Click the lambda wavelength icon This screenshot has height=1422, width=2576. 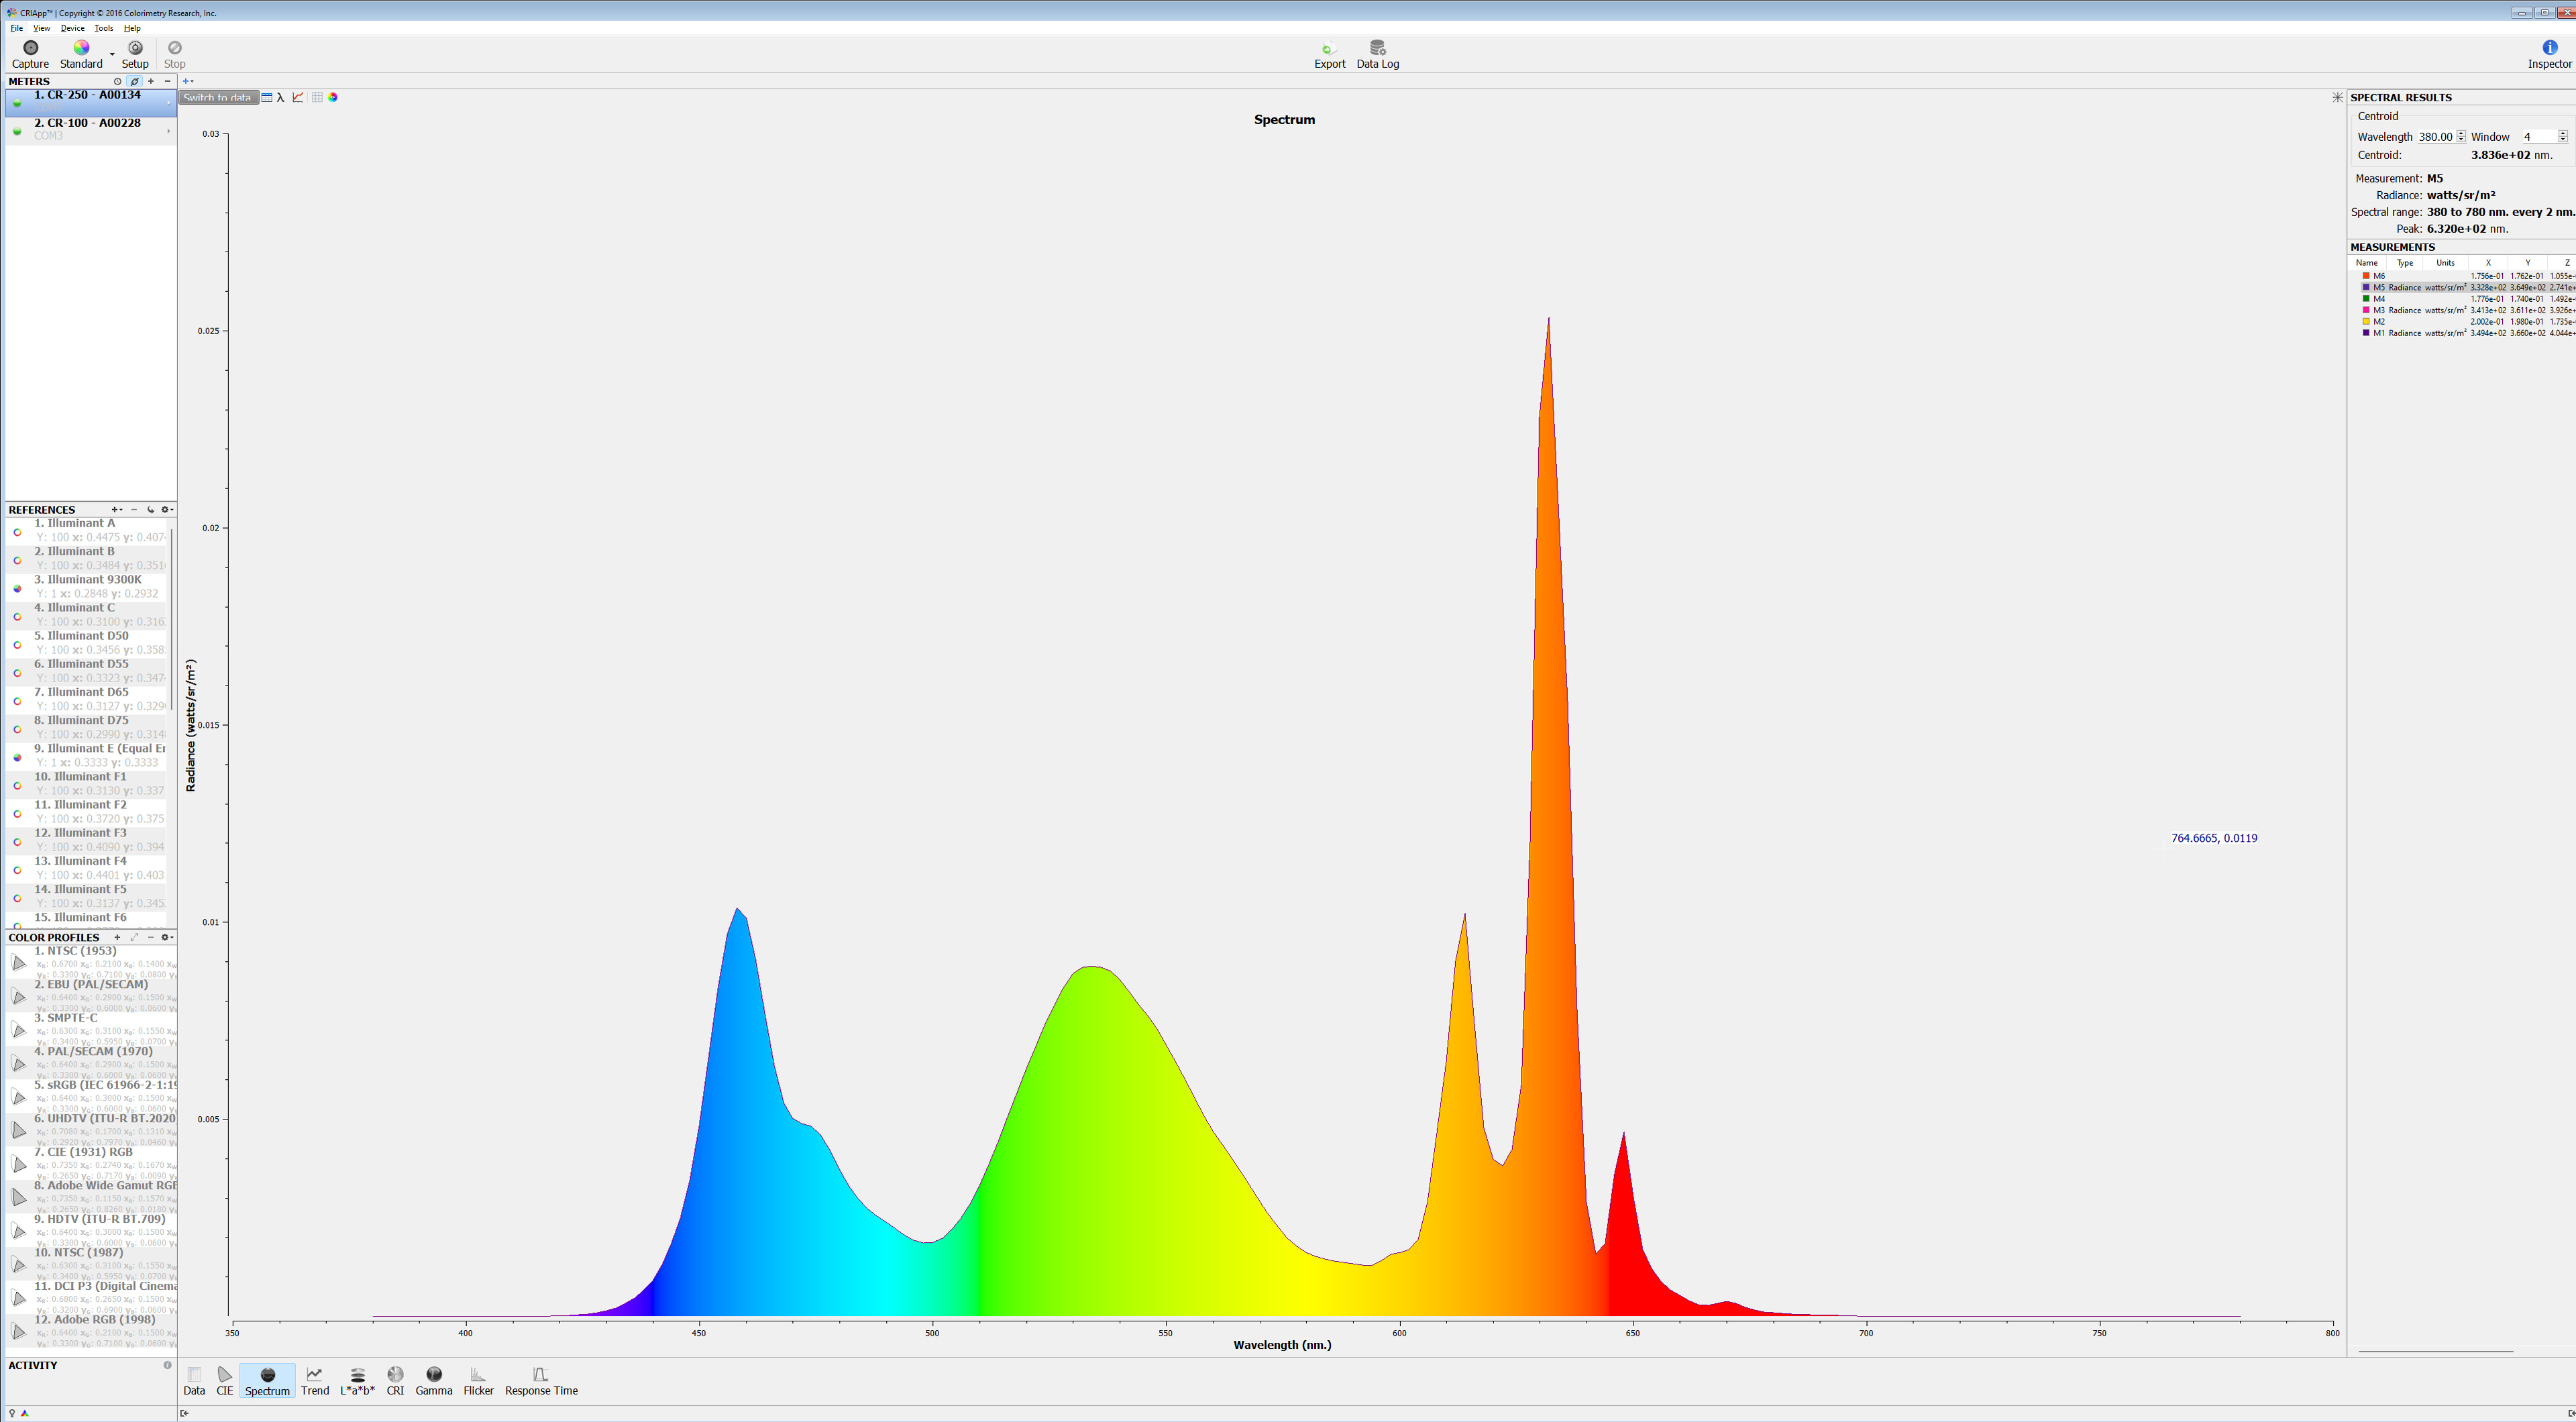(281, 97)
